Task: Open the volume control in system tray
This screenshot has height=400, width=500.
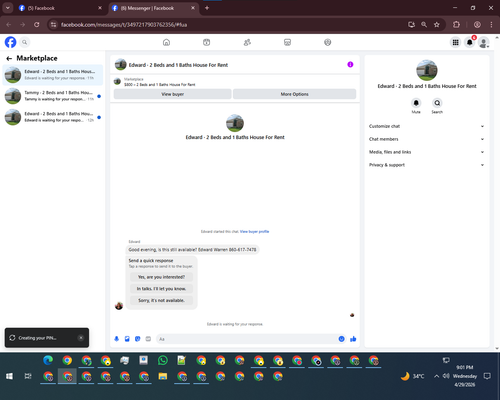Action: point(446,376)
